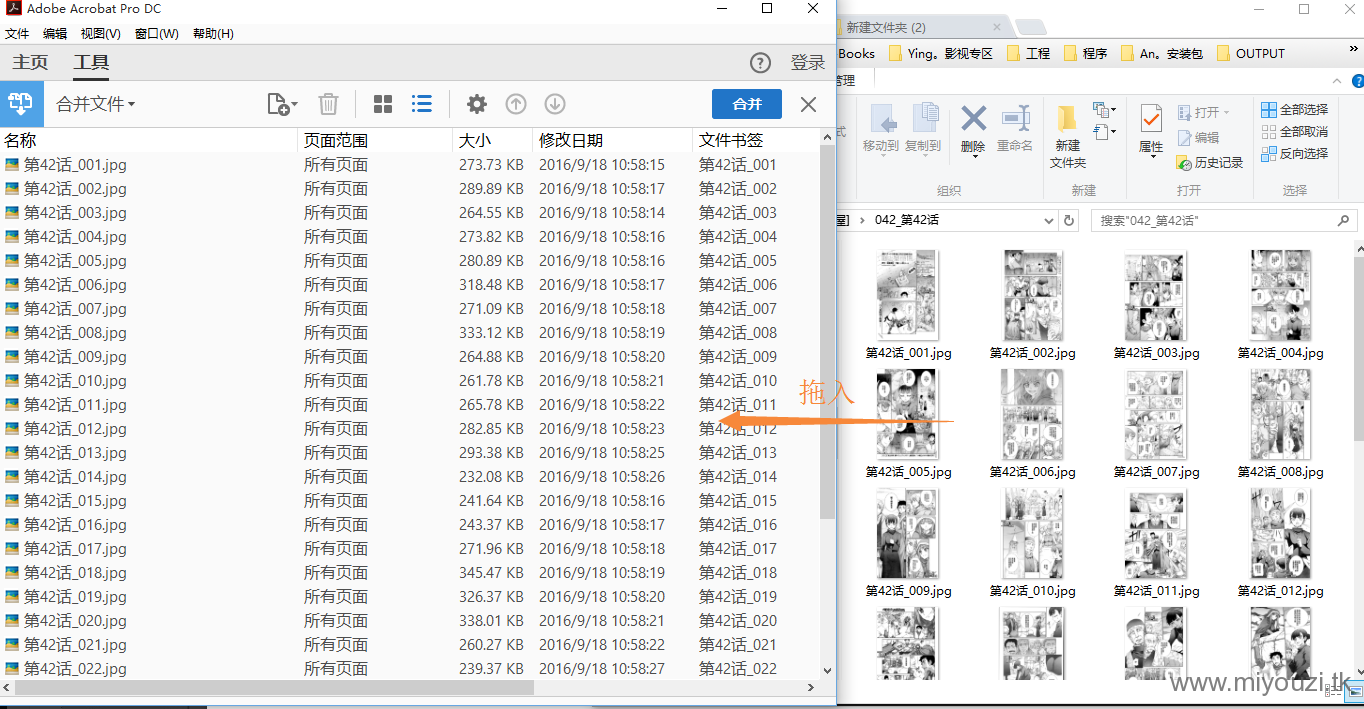Expand the Explorer address bar history dropdown
1364x709 pixels.
pos(1048,220)
